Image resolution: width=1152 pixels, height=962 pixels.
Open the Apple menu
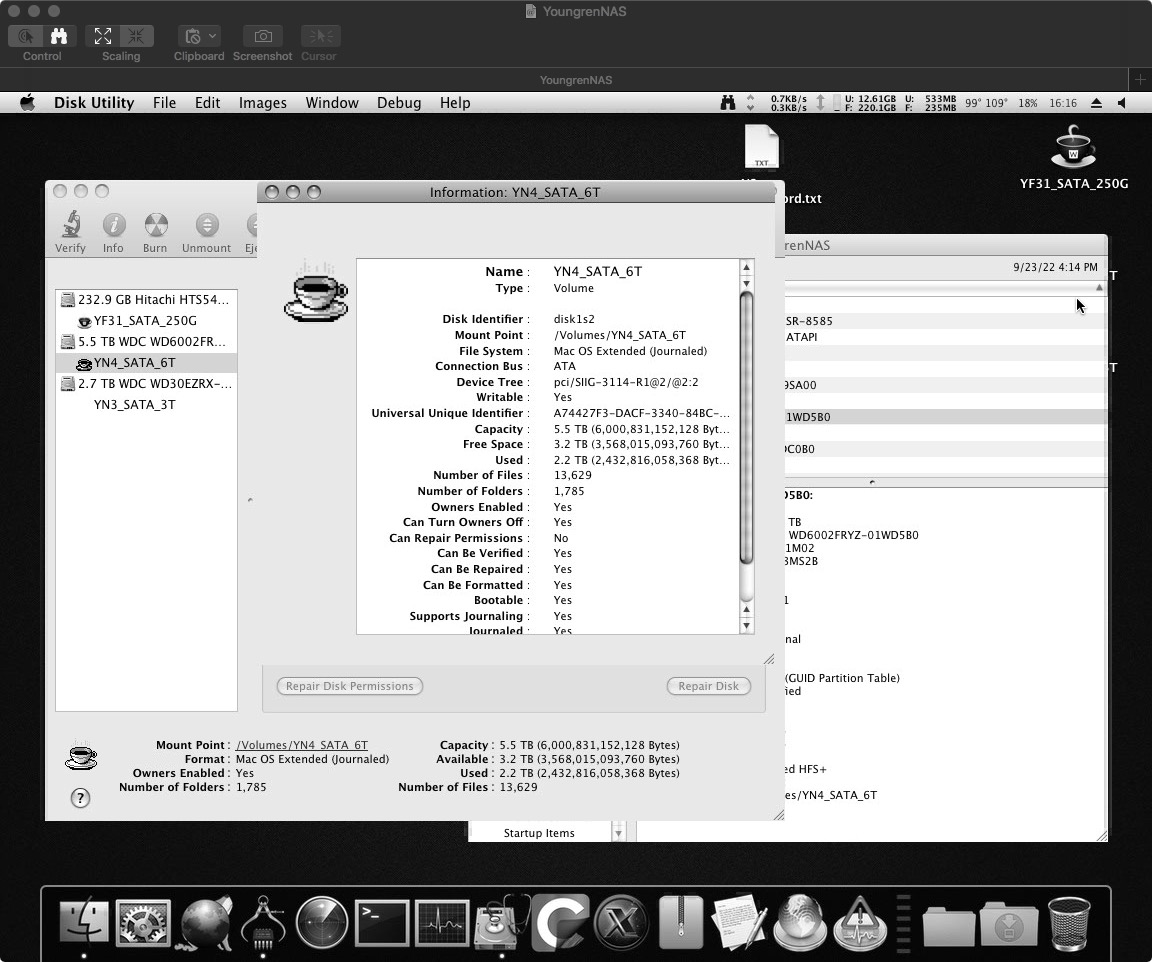coord(27,103)
